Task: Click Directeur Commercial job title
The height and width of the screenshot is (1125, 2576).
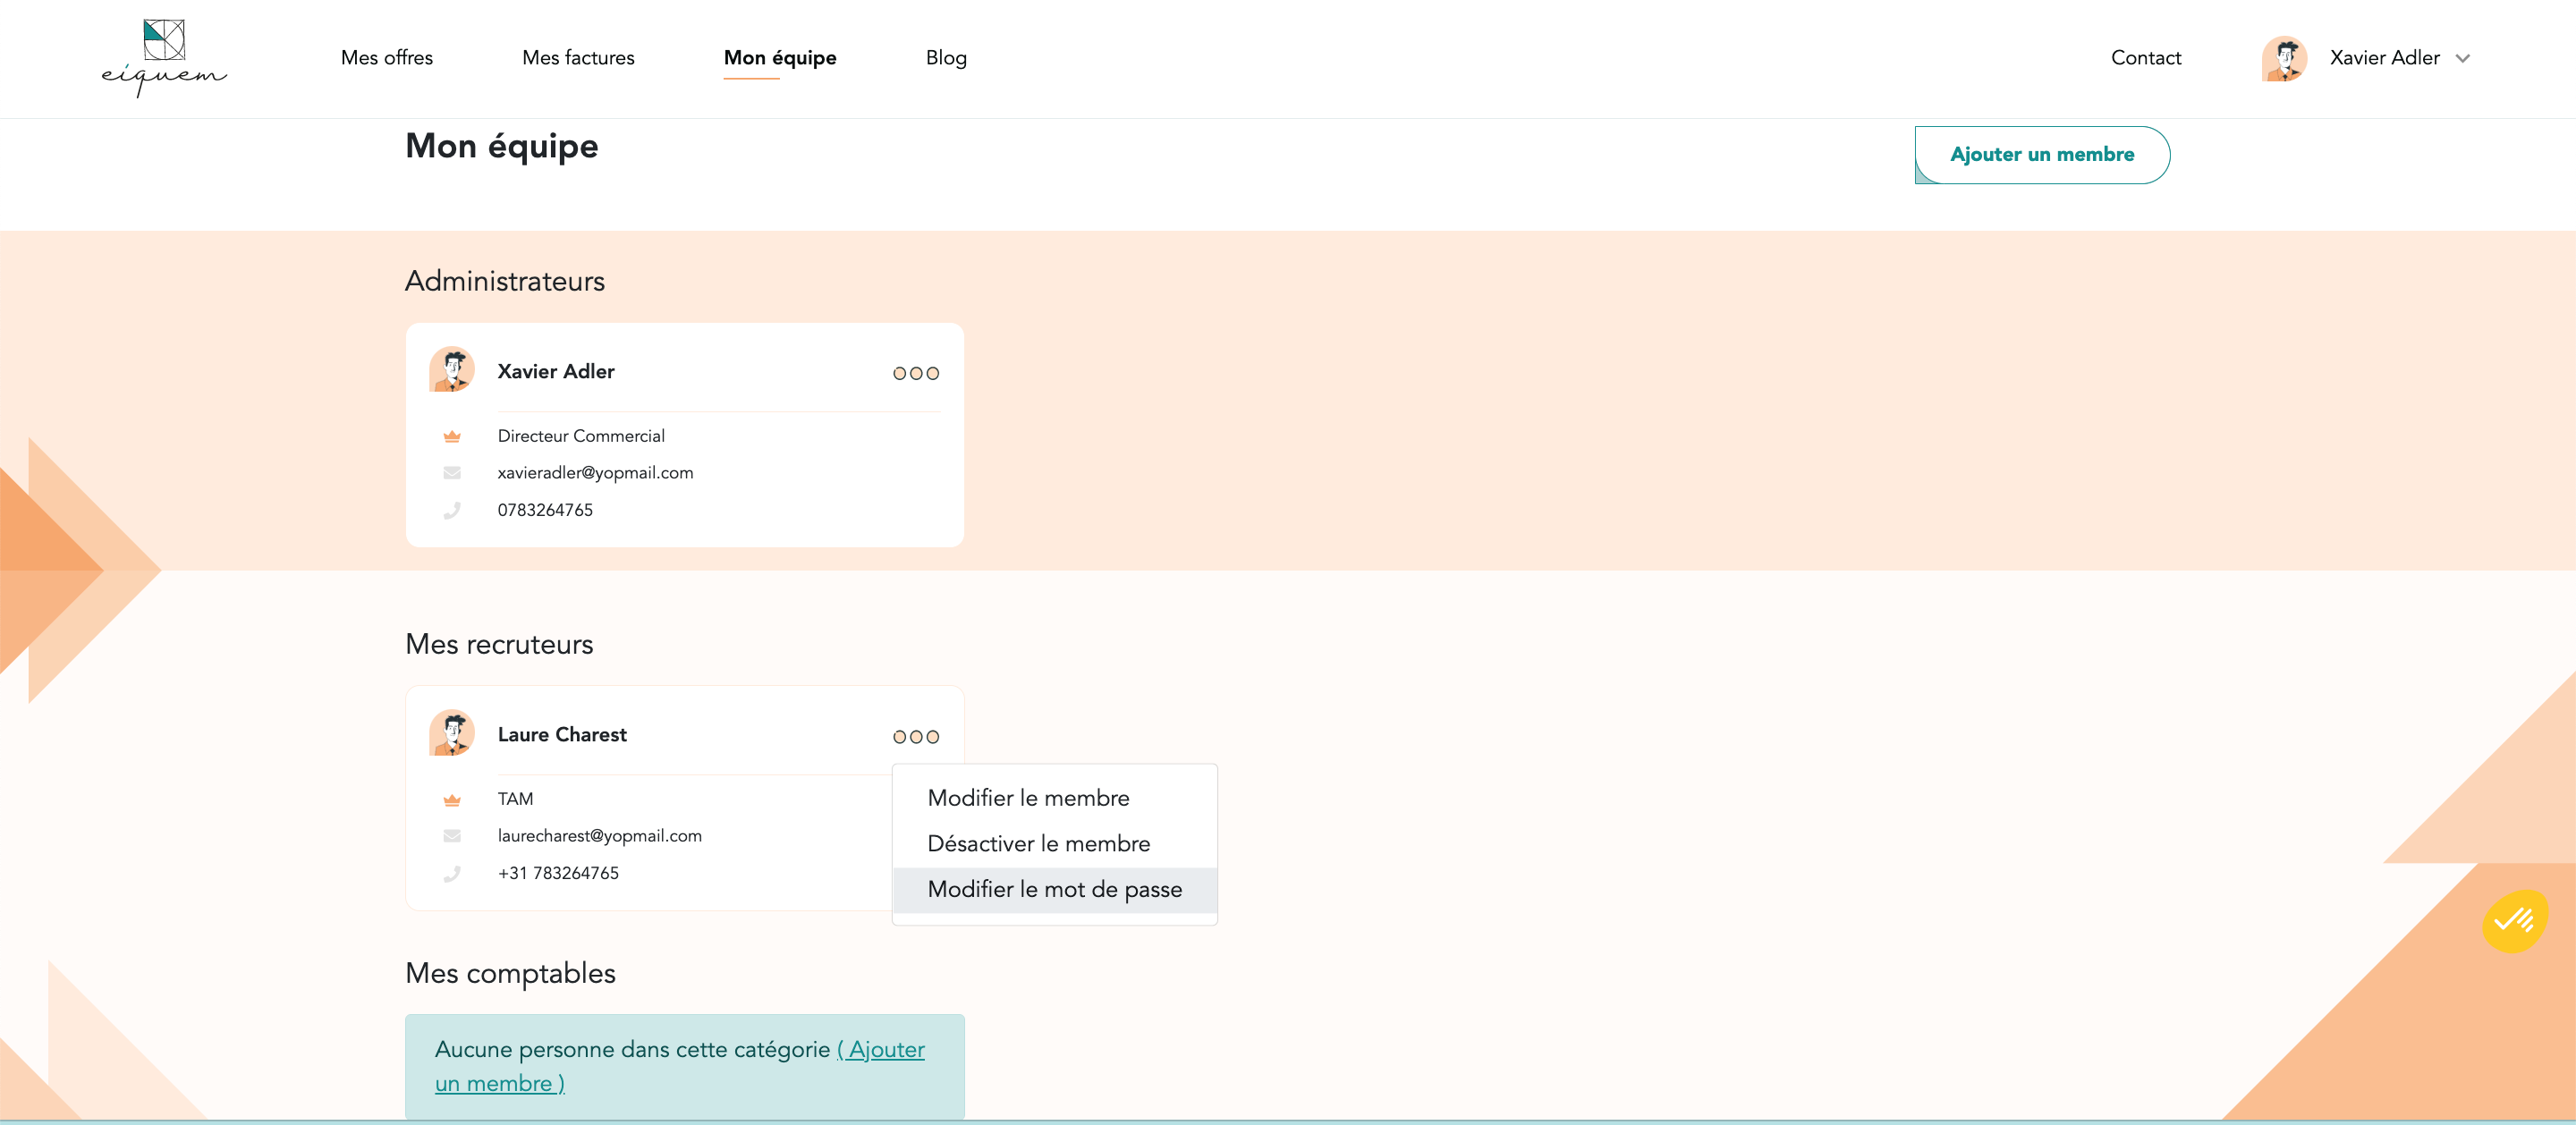Action: tap(581, 436)
